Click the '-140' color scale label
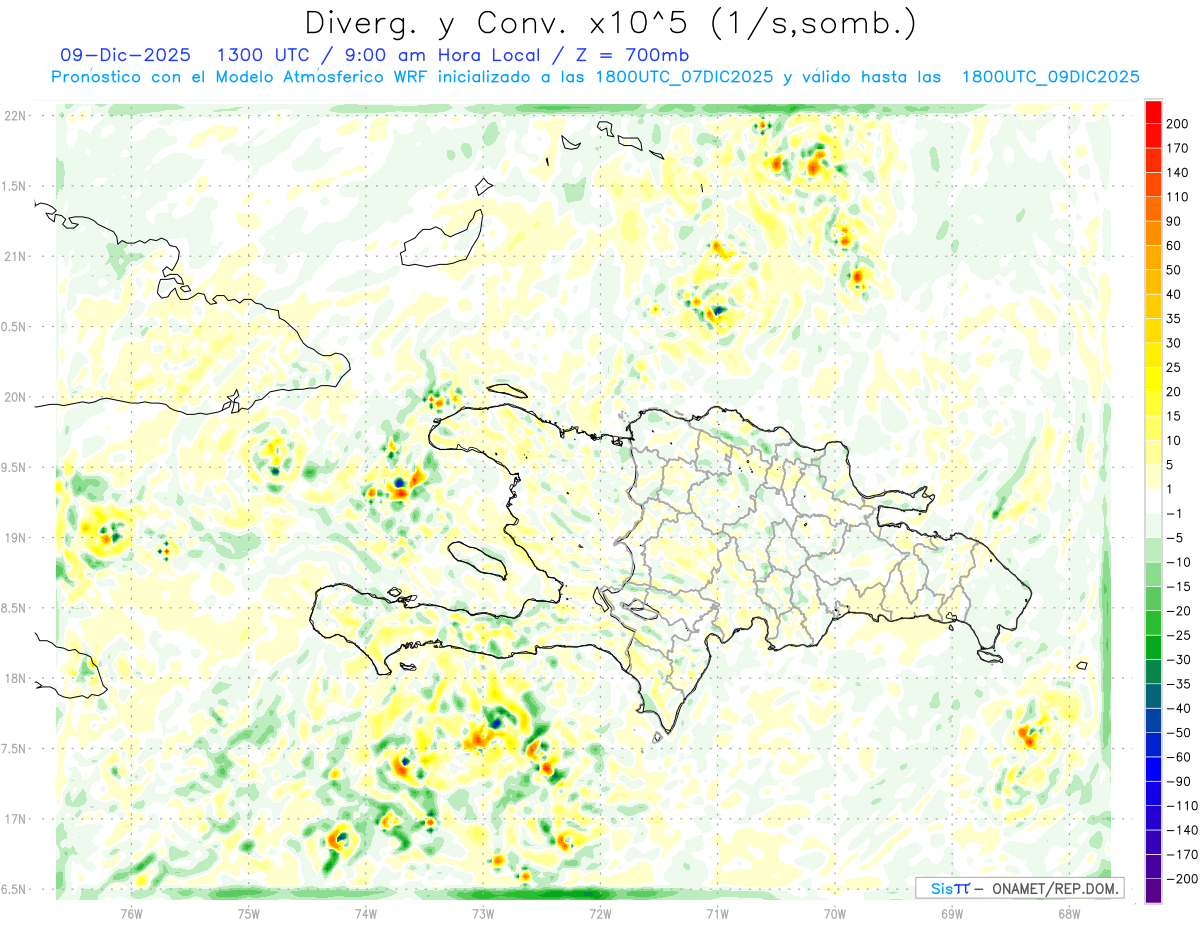 (1181, 831)
